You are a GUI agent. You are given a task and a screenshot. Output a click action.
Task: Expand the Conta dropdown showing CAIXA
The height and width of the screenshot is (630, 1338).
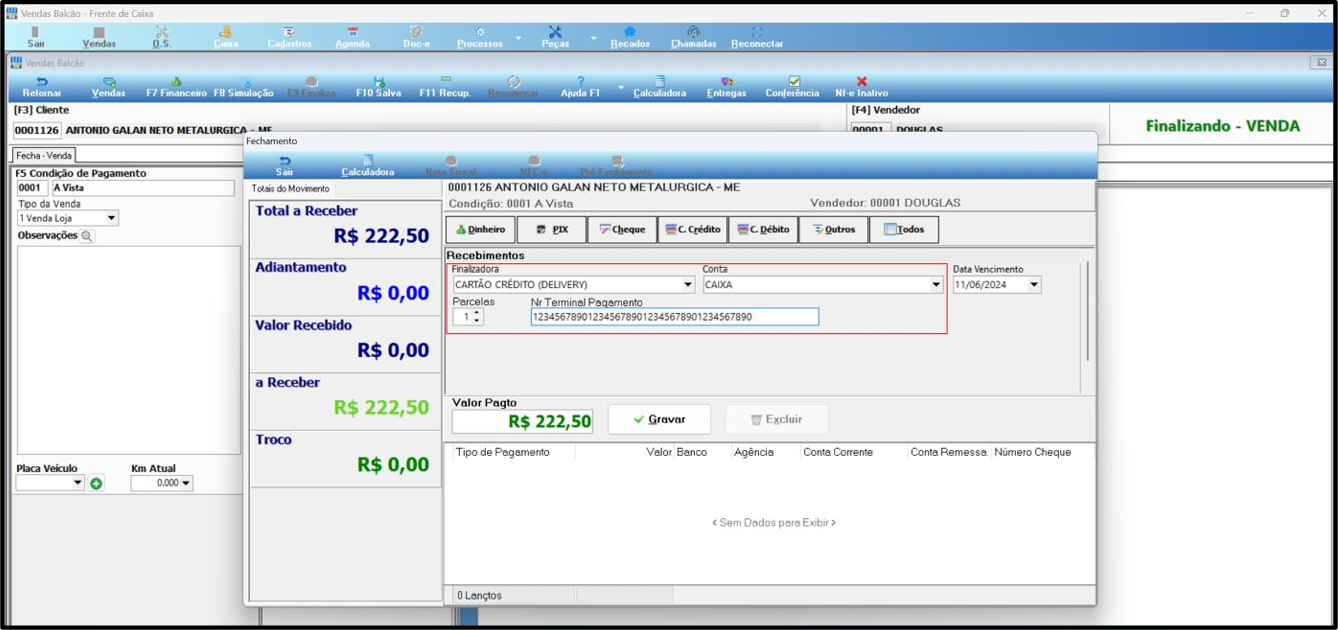(937, 285)
